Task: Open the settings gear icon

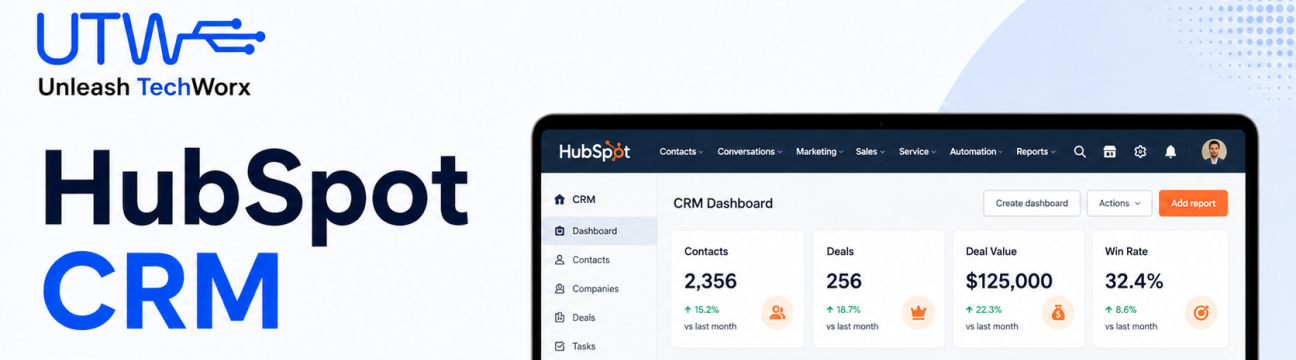Action: 1140,152
